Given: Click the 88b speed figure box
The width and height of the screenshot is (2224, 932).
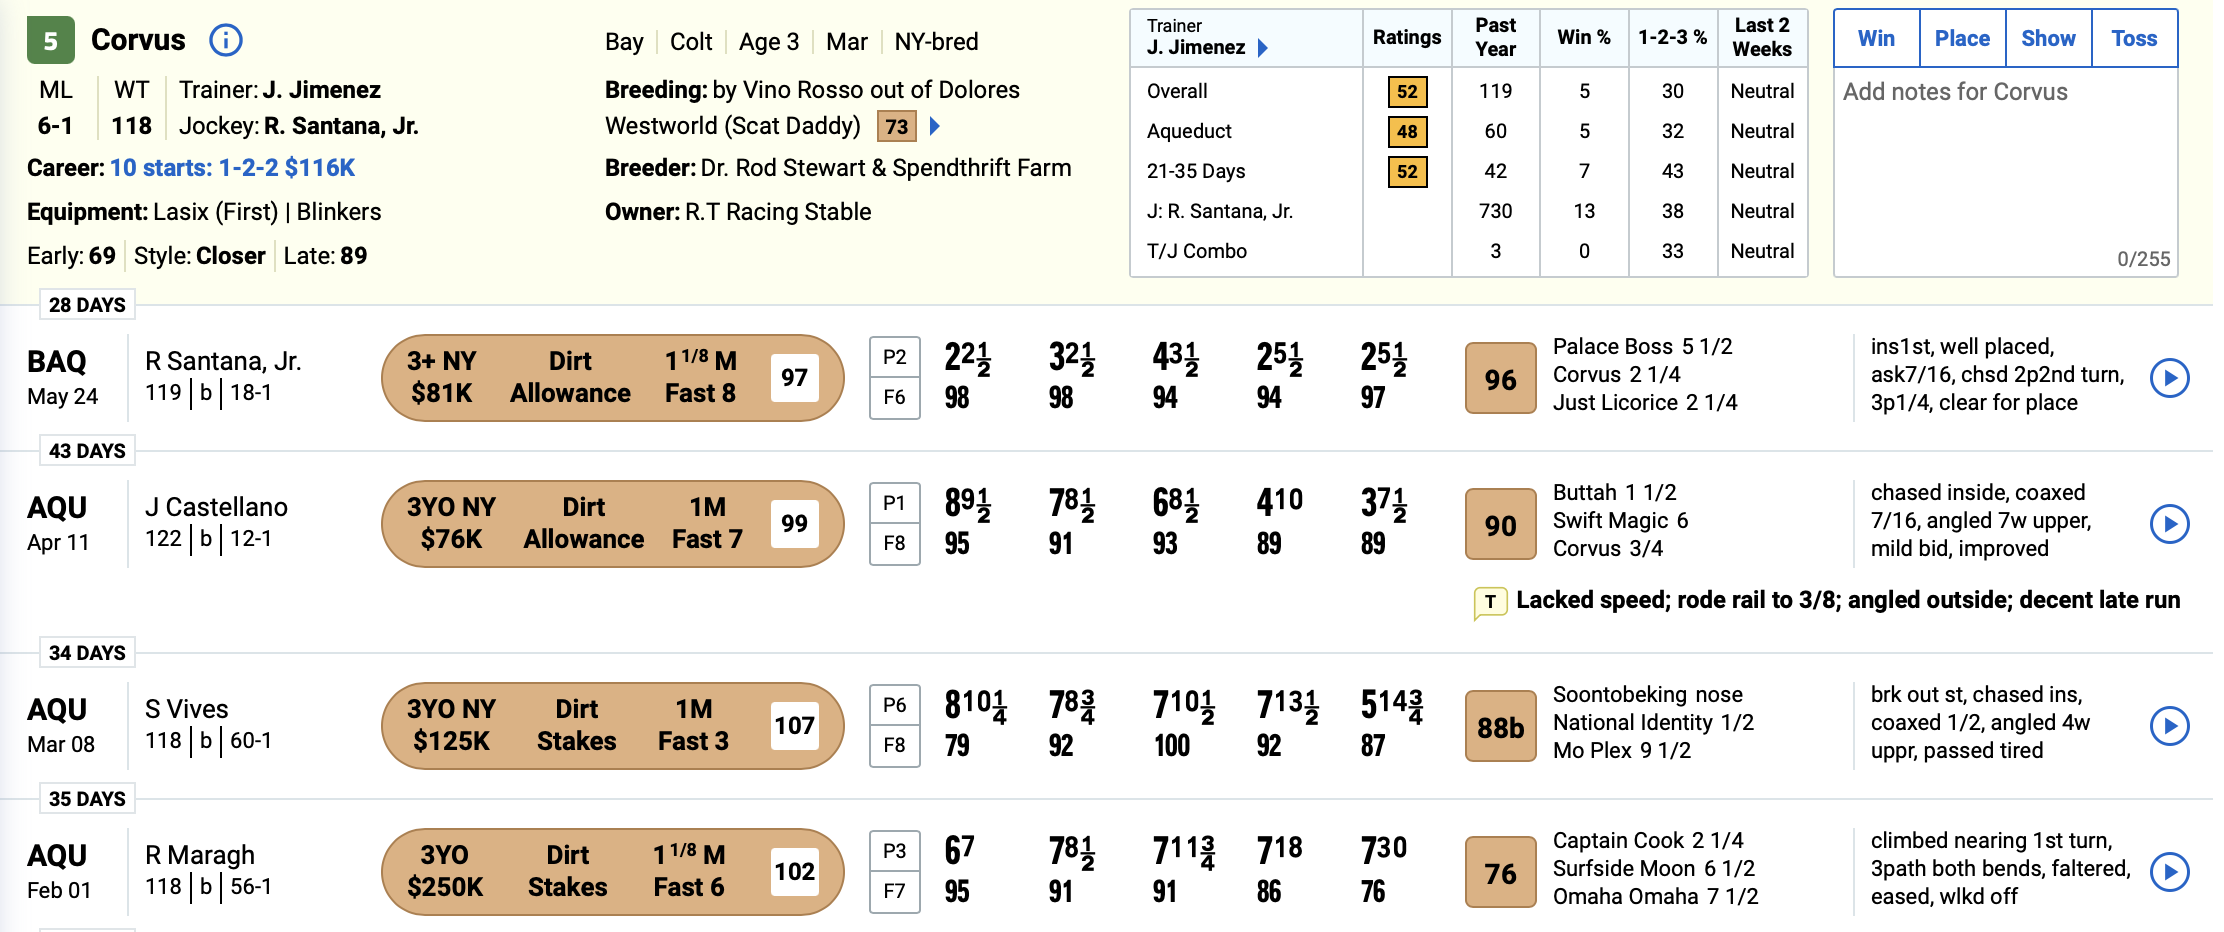Looking at the screenshot, I should (1500, 726).
